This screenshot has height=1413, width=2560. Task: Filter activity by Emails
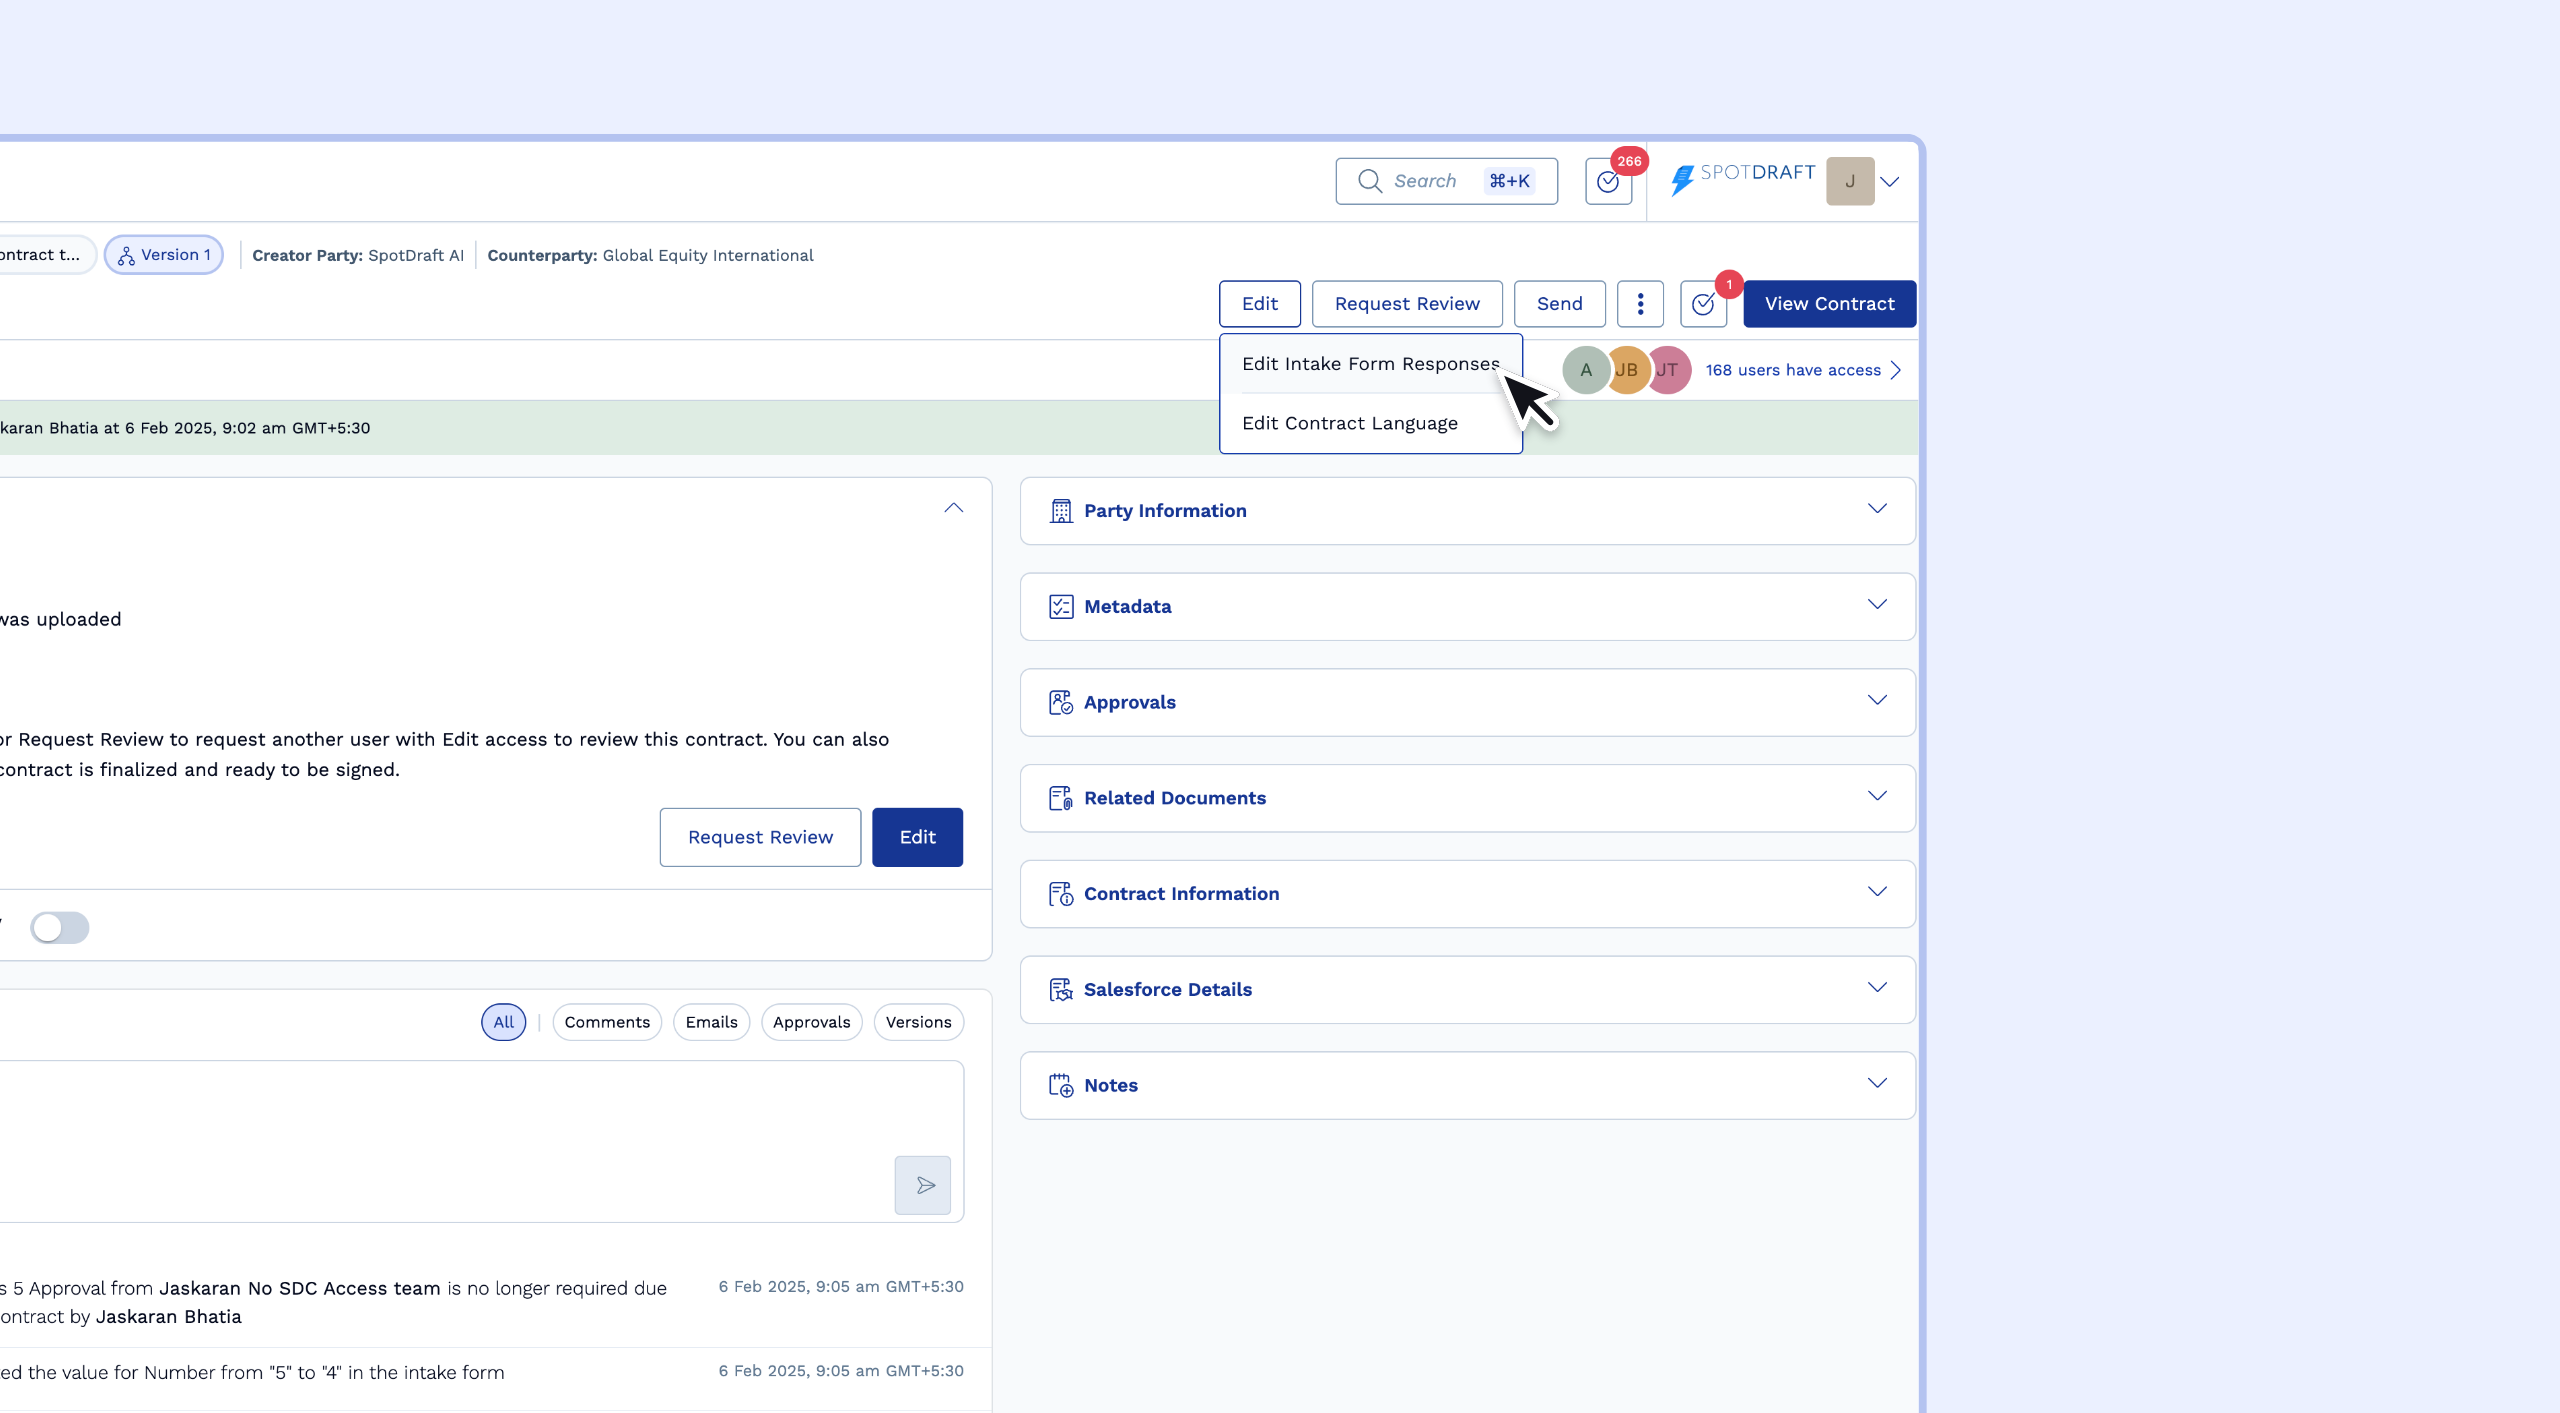pos(711,1022)
